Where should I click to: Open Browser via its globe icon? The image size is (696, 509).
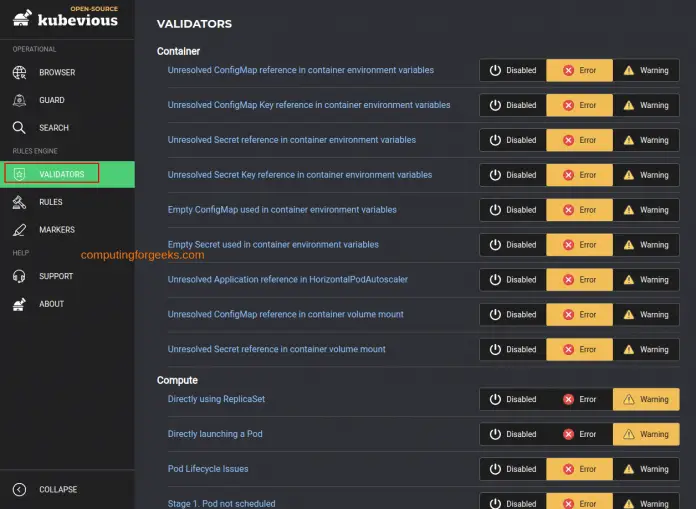[19, 73]
